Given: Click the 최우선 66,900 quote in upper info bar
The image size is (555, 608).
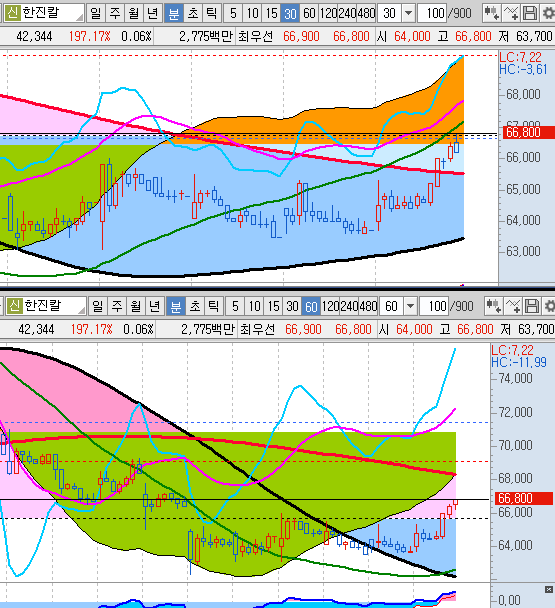Looking at the screenshot, I should (x=278, y=36).
